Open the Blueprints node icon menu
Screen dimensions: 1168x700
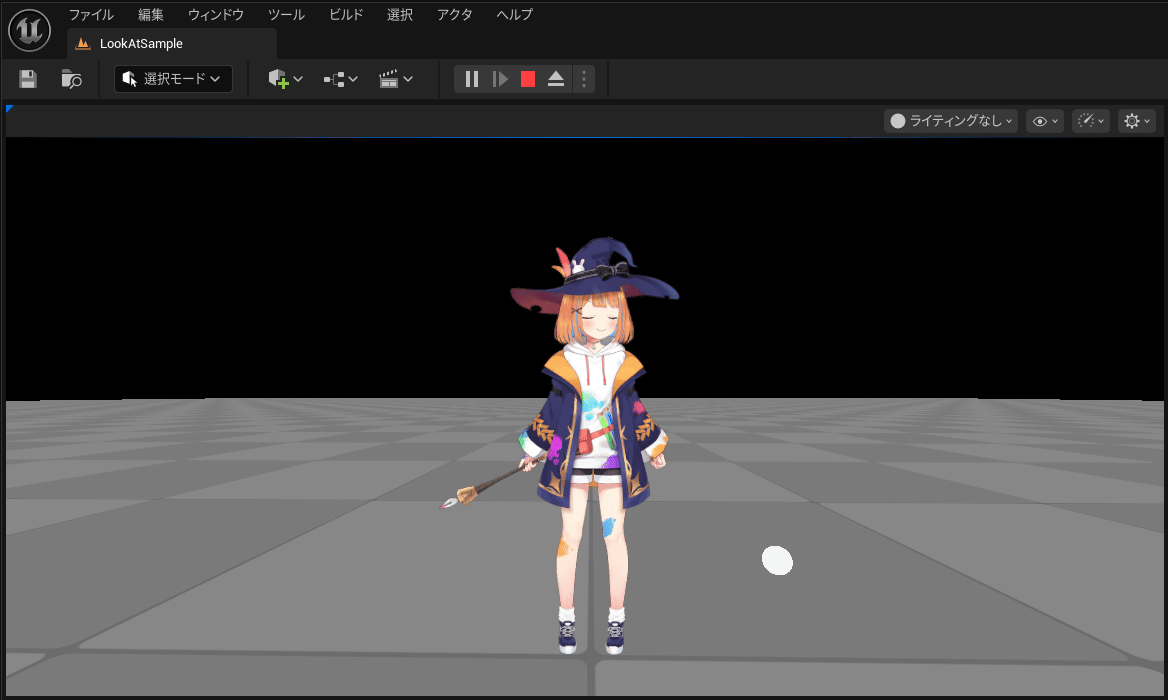coord(340,79)
